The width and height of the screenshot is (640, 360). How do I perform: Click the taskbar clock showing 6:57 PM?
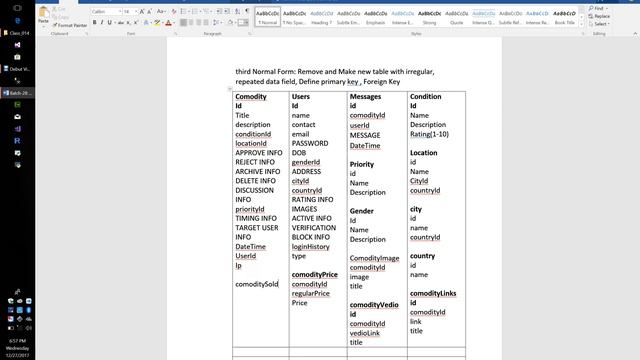(x=18, y=341)
